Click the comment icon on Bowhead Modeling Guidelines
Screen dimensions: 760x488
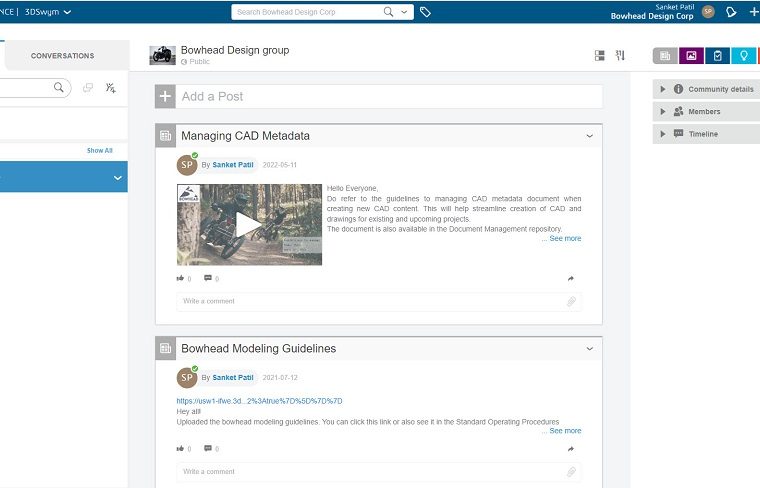tap(208, 448)
